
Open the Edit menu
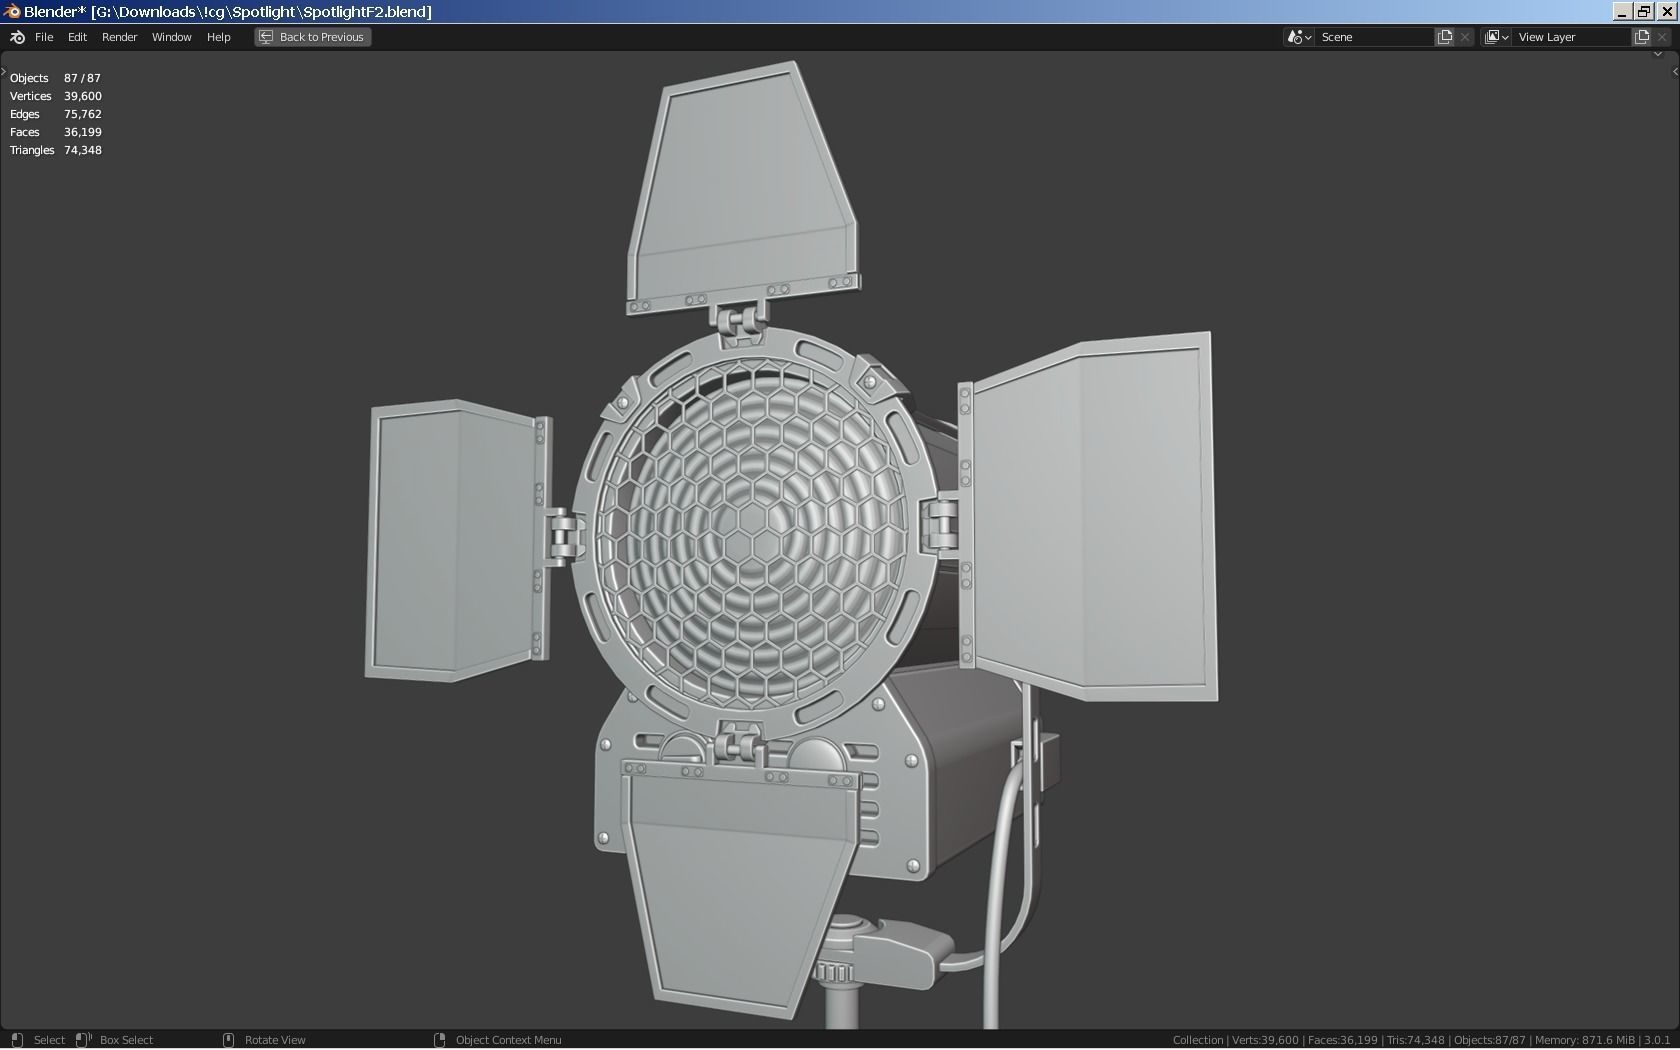(x=77, y=37)
